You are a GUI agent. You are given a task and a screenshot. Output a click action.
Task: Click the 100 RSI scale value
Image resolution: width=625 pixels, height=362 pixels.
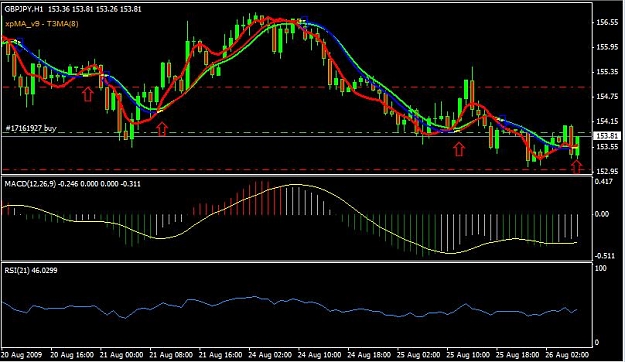point(601,268)
